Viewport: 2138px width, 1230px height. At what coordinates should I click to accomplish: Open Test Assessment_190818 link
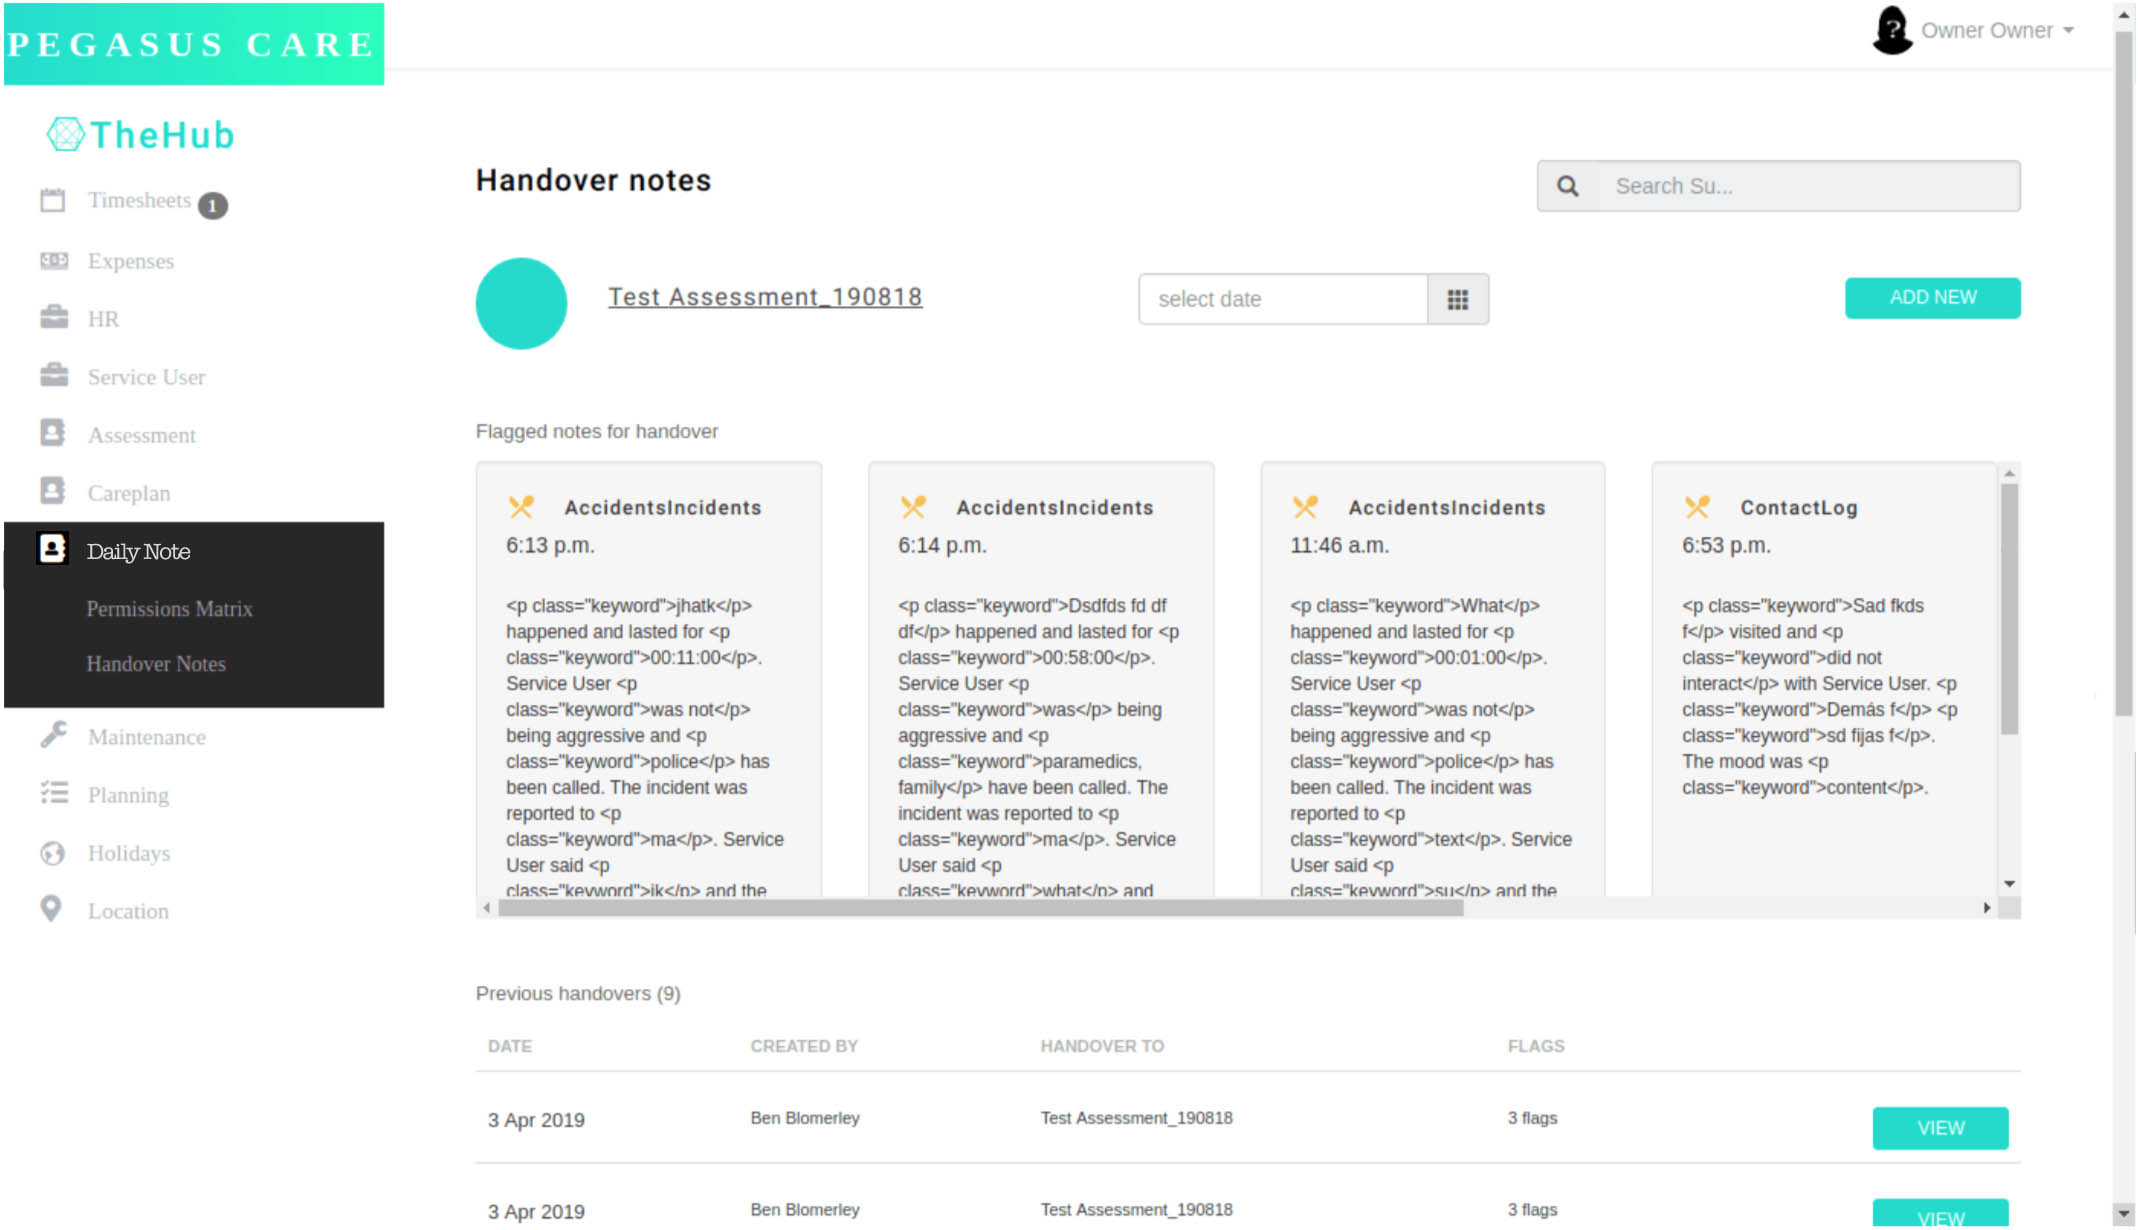click(765, 297)
